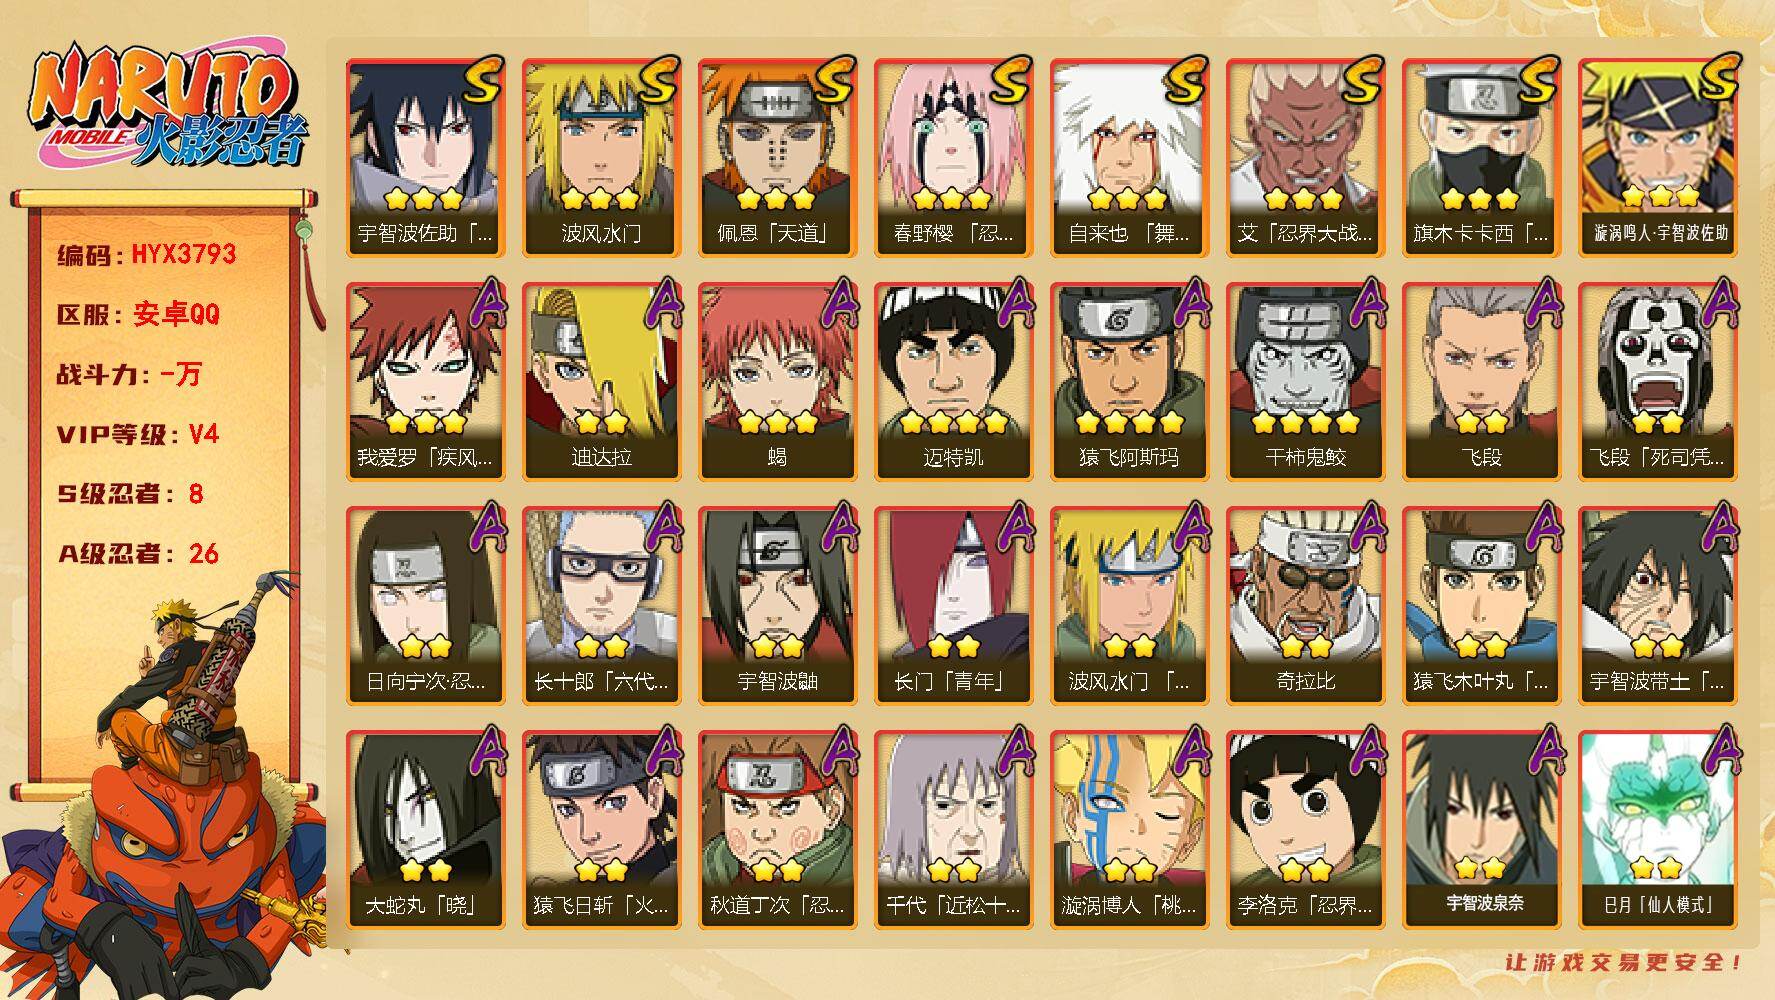Click the 奇拉比 sunglasses ninja card

pos(1305,605)
